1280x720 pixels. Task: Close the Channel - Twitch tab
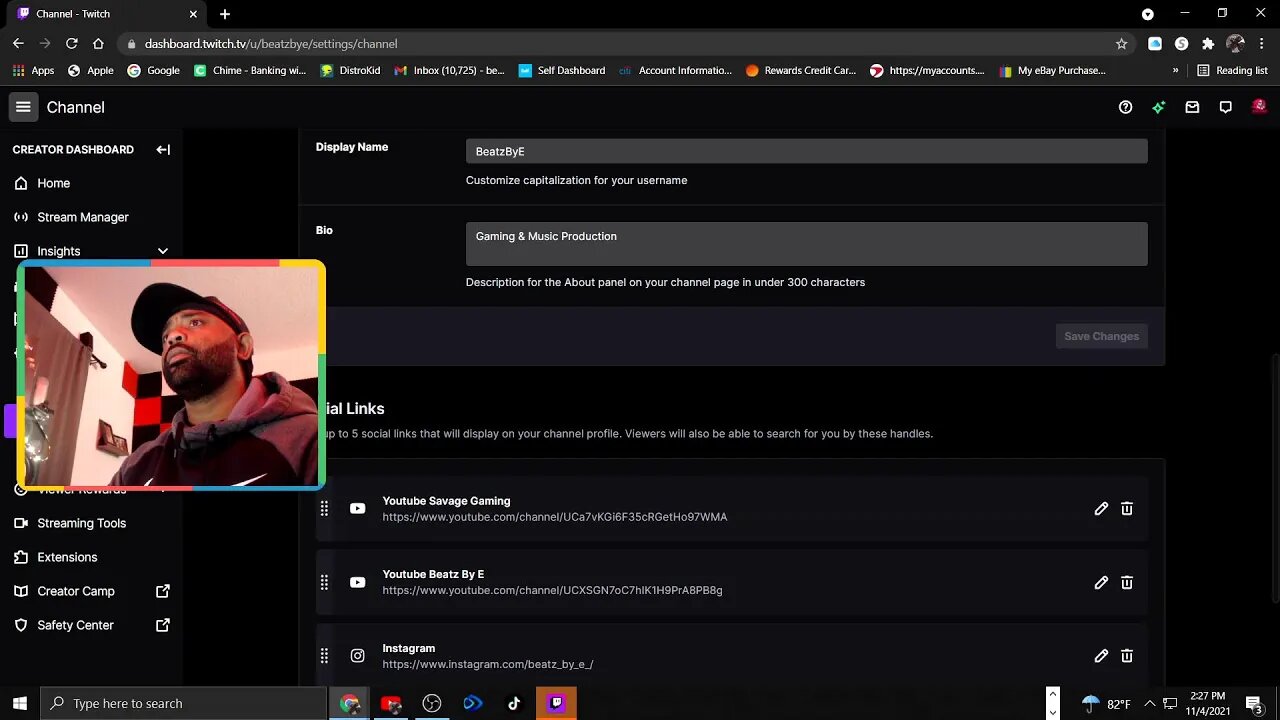tap(193, 14)
